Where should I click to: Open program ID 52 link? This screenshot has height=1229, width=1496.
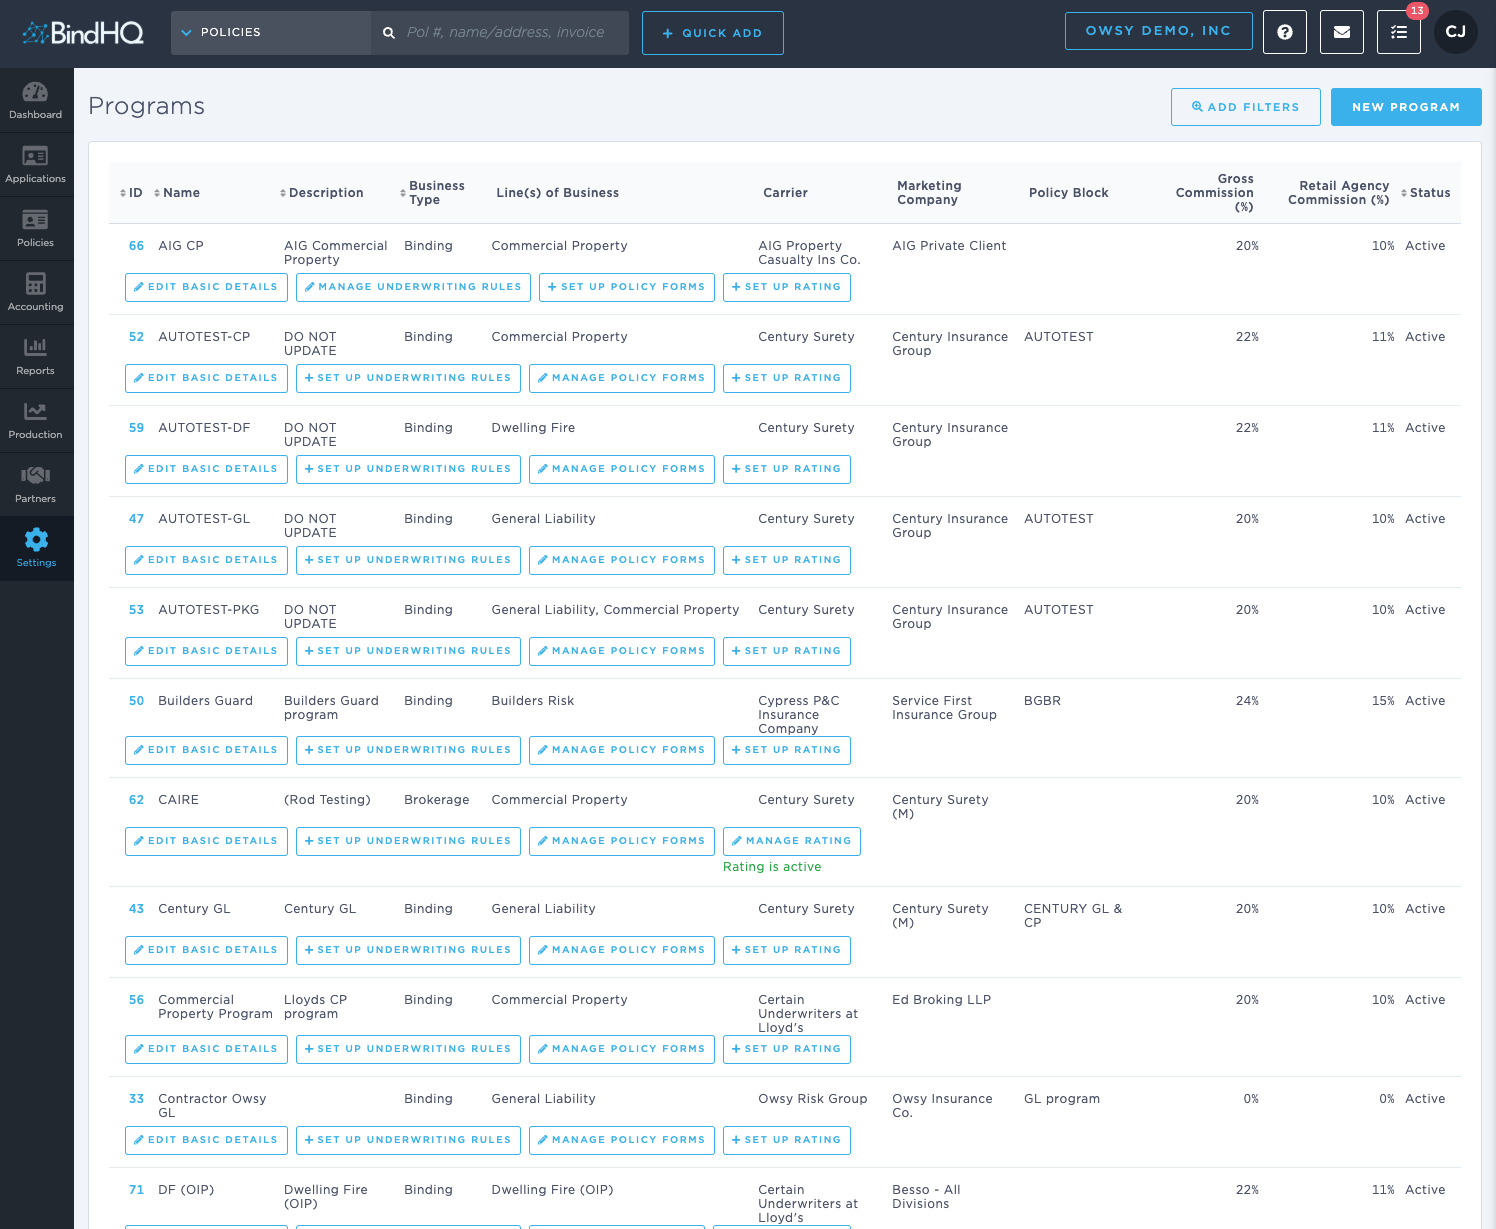pos(137,337)
